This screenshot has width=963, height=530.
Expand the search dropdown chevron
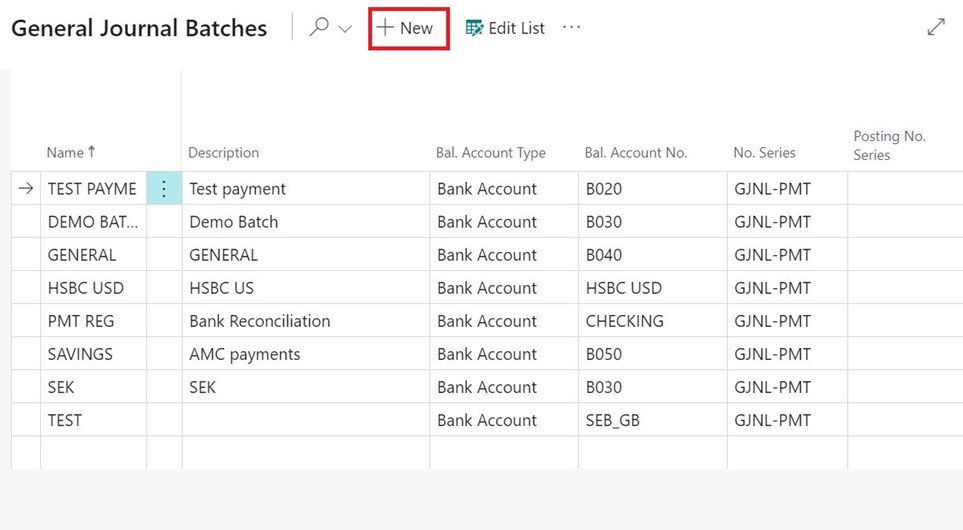(345, 29)
